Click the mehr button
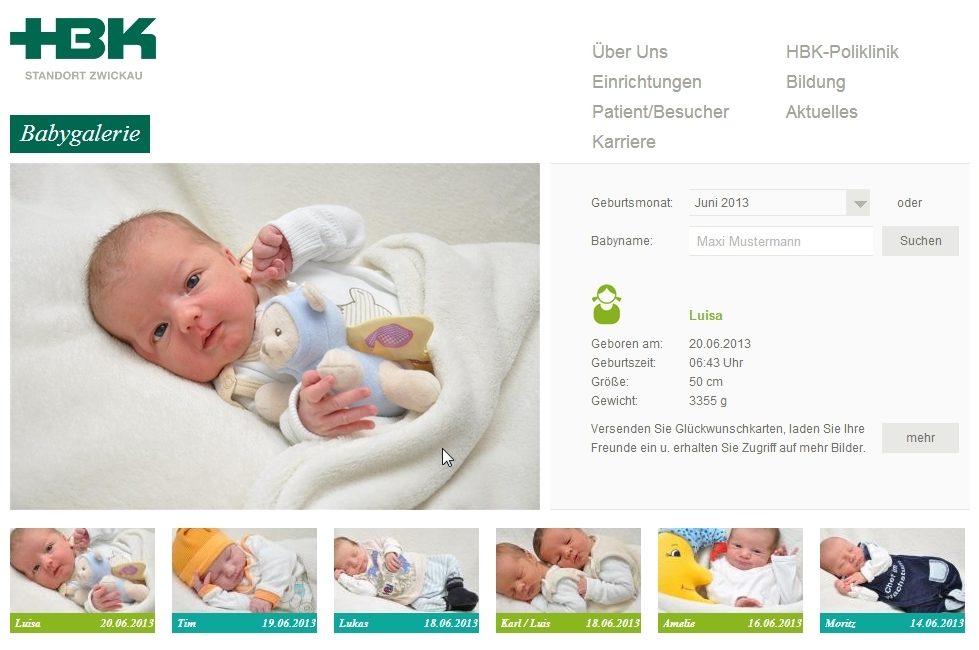Image resolution: width=979 pixels, height=650 pixels. pos(920,438)
